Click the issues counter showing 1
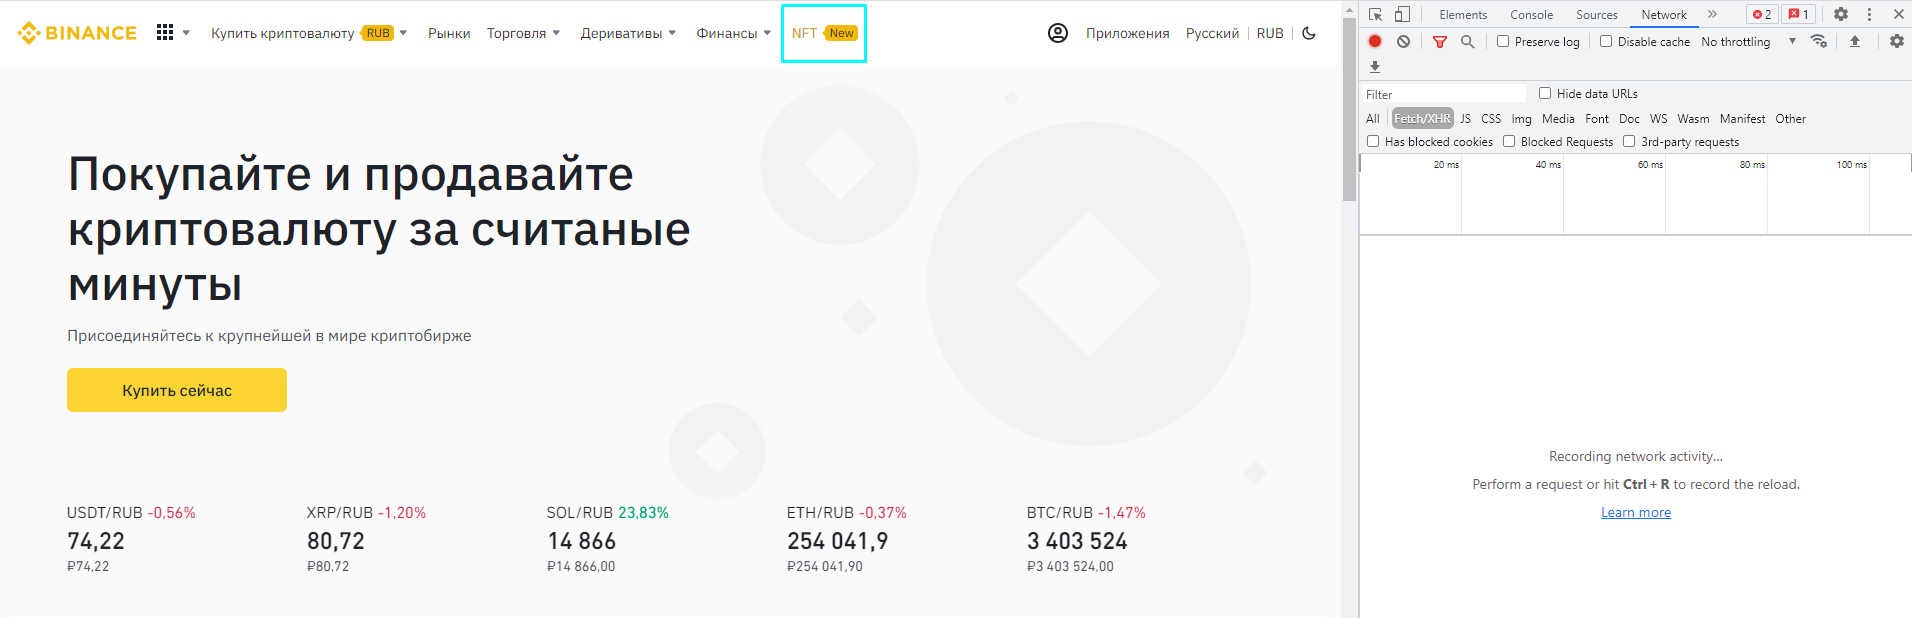This screenshot has width=1912, height=618. point(1798,14)
